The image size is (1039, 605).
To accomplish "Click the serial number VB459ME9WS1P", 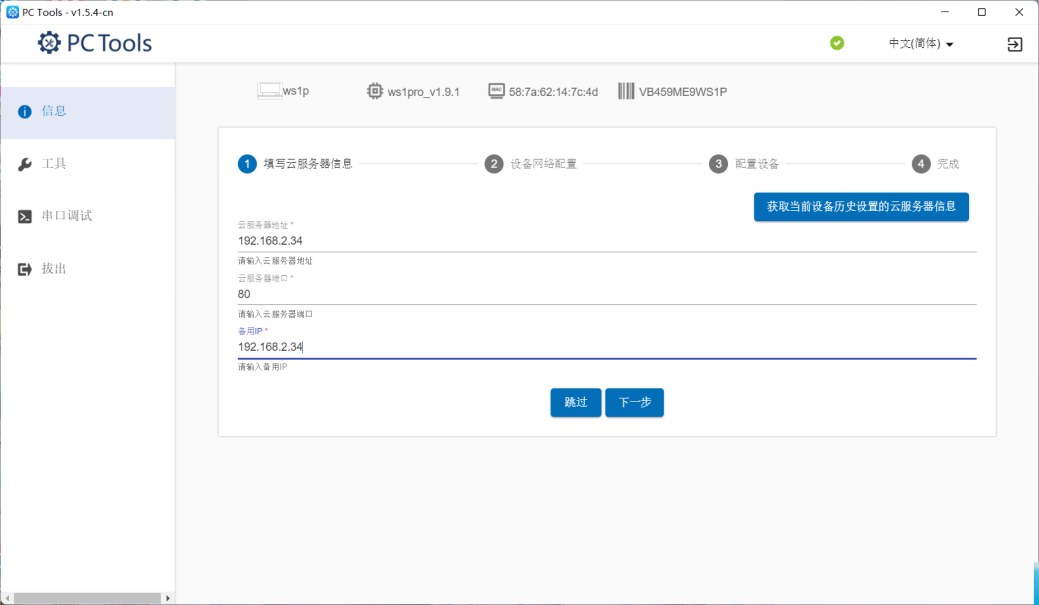I will (683, 92).
